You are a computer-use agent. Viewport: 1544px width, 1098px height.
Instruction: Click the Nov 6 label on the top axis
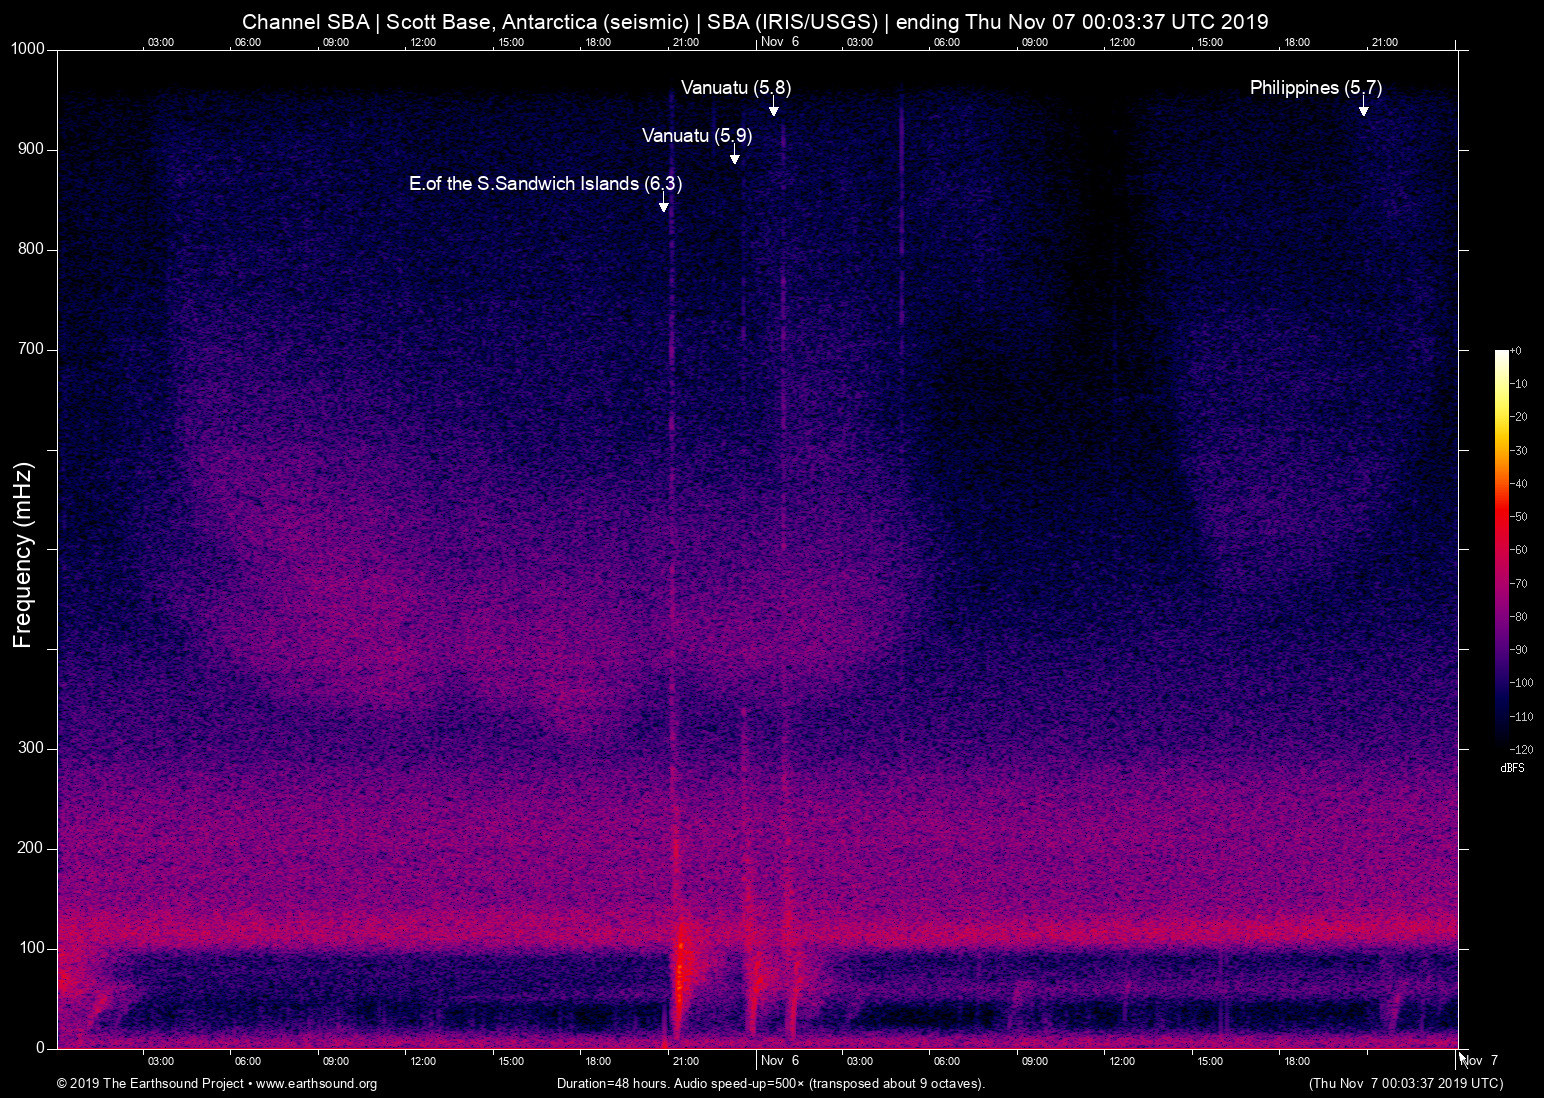780,42
